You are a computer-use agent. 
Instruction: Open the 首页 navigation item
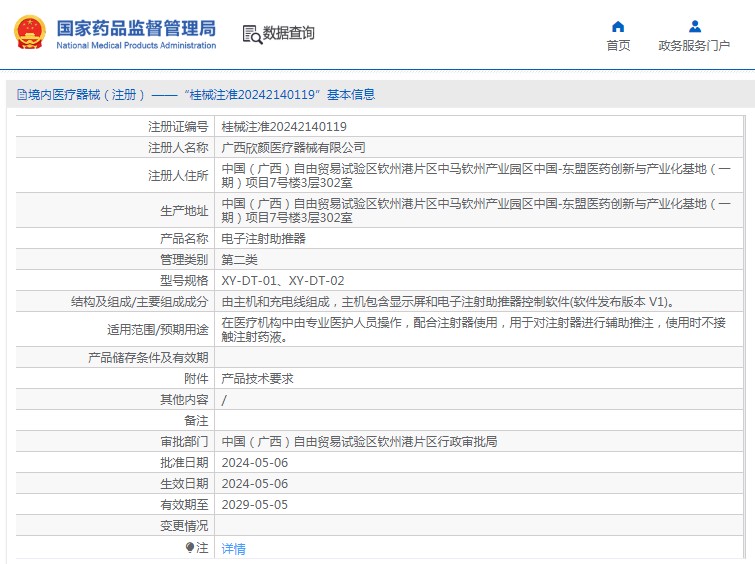(x=618, y=46)
